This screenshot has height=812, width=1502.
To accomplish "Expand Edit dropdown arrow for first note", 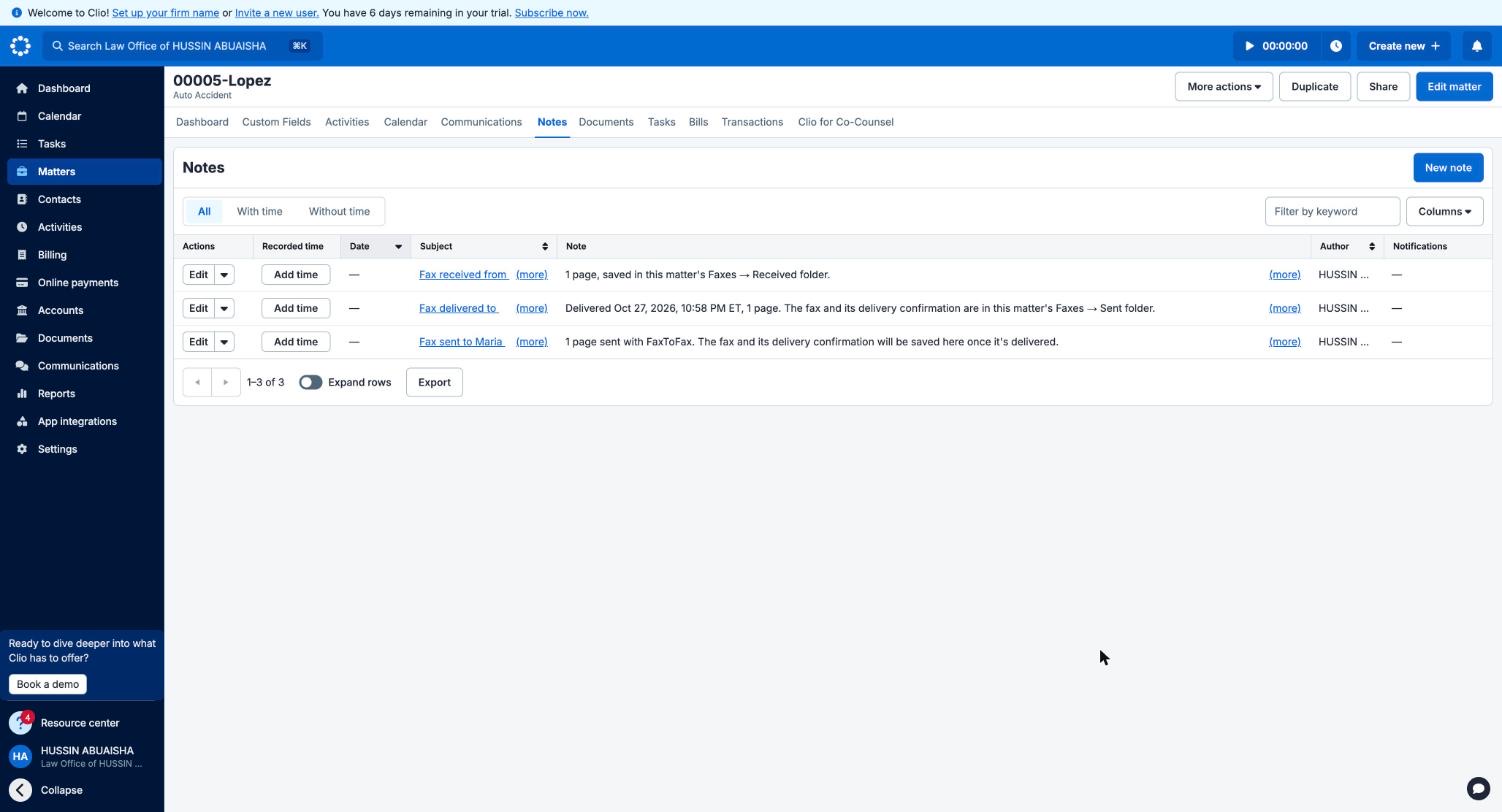I will point(224,275).
